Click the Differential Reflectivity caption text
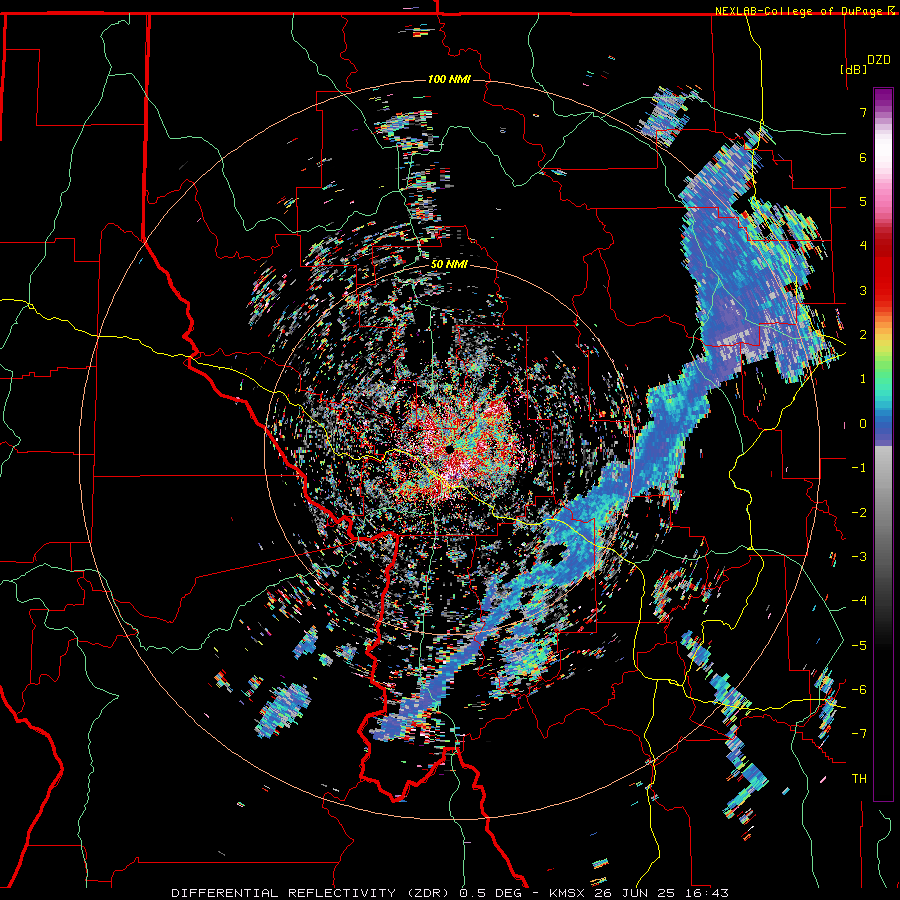 click(450, 893)
